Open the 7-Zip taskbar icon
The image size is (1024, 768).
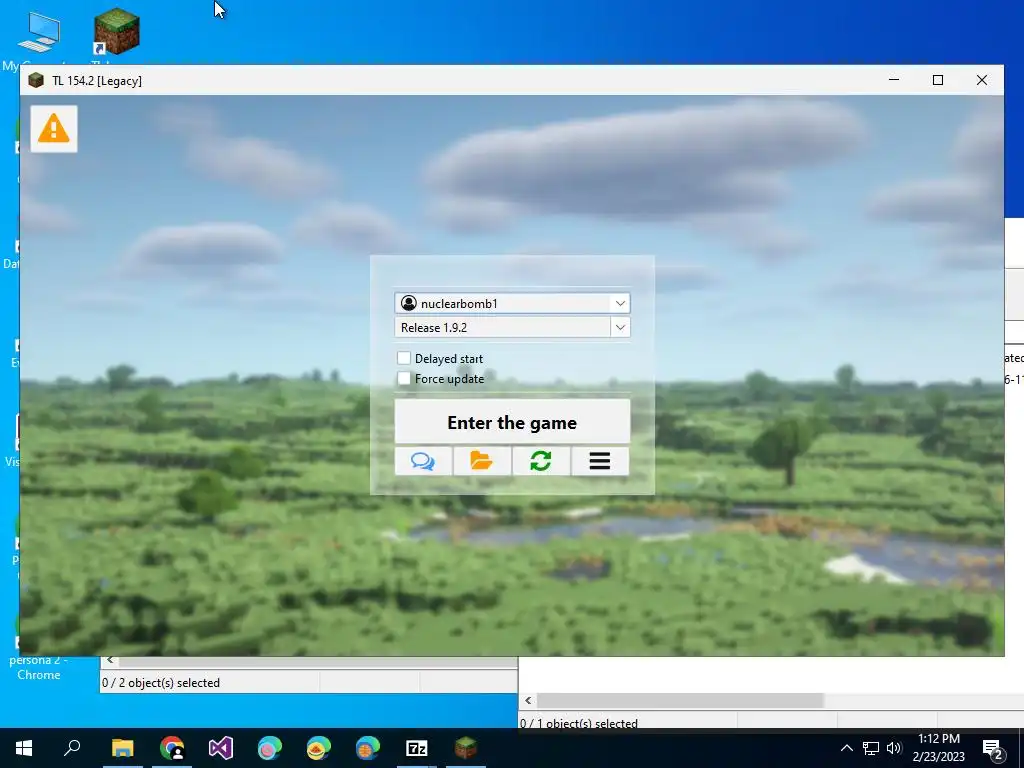tap(417, 748)
